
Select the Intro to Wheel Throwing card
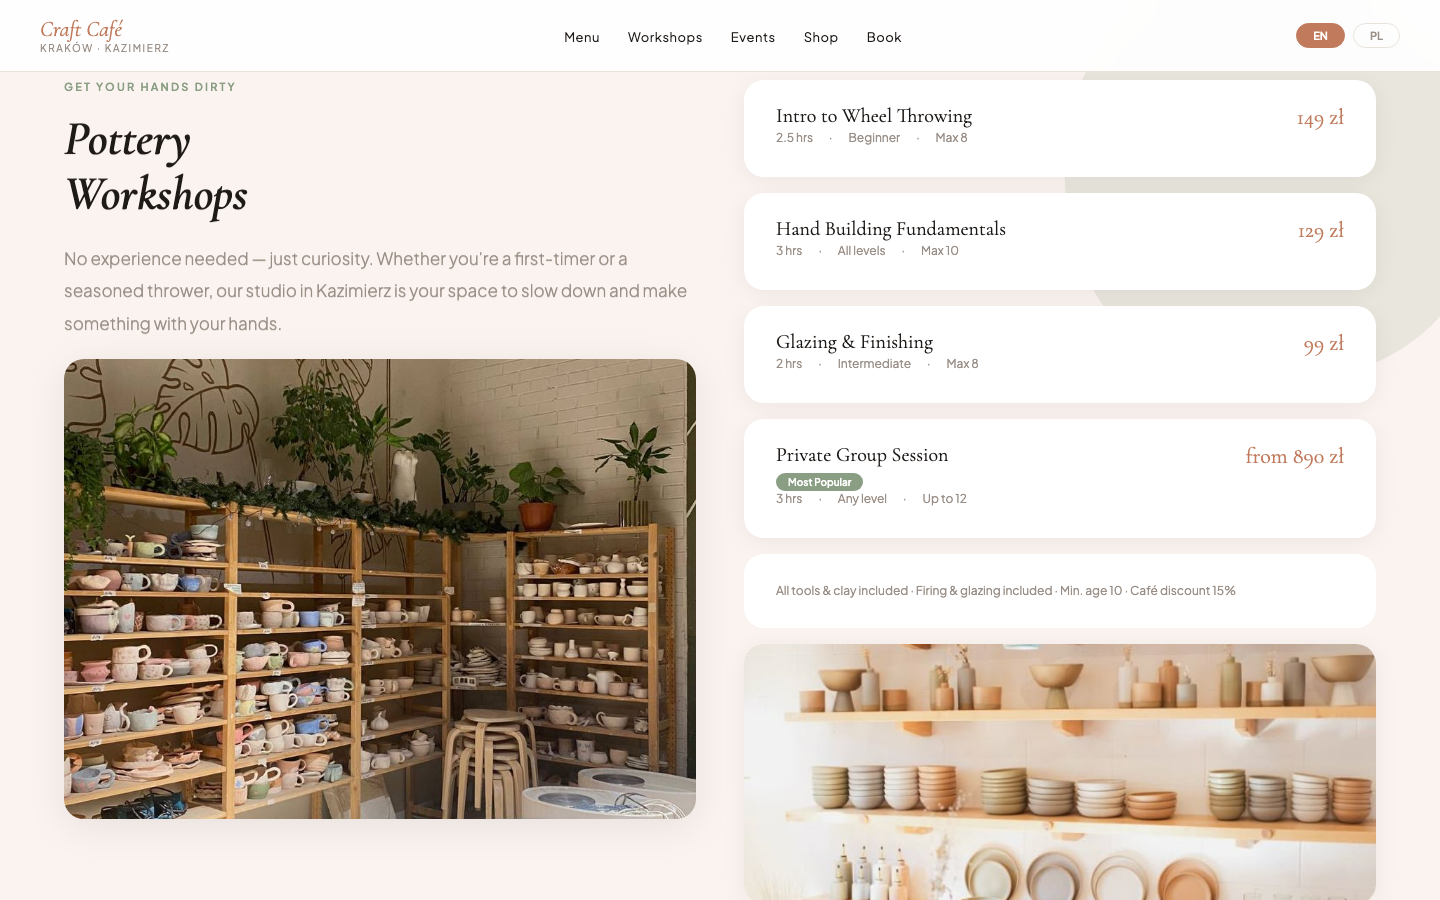(x=1060, y=128)
